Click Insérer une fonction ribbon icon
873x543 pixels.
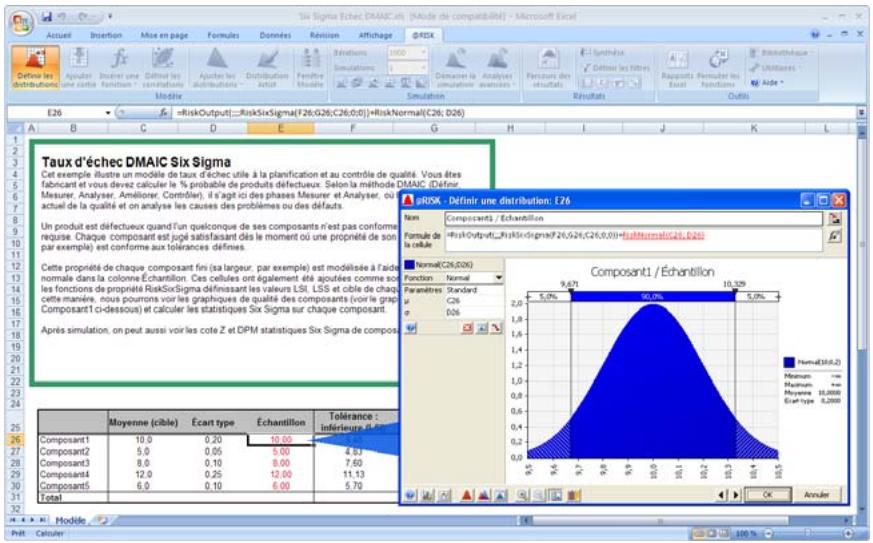click(119, 67)
